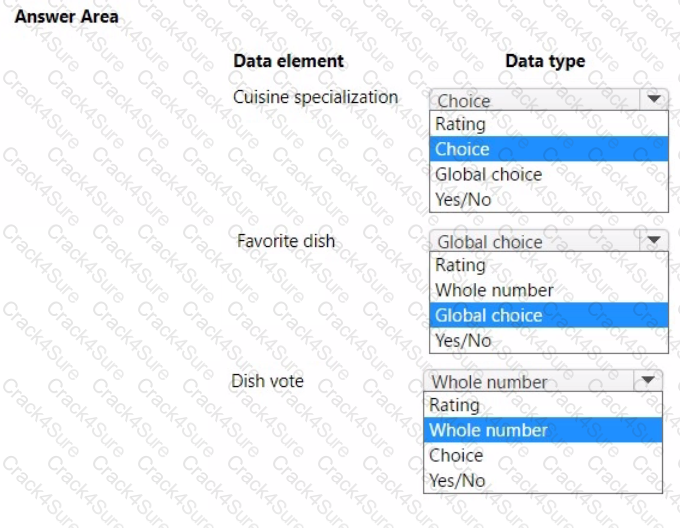Click the Favorite dish dropdown arrow

click(x=653, y=240)
